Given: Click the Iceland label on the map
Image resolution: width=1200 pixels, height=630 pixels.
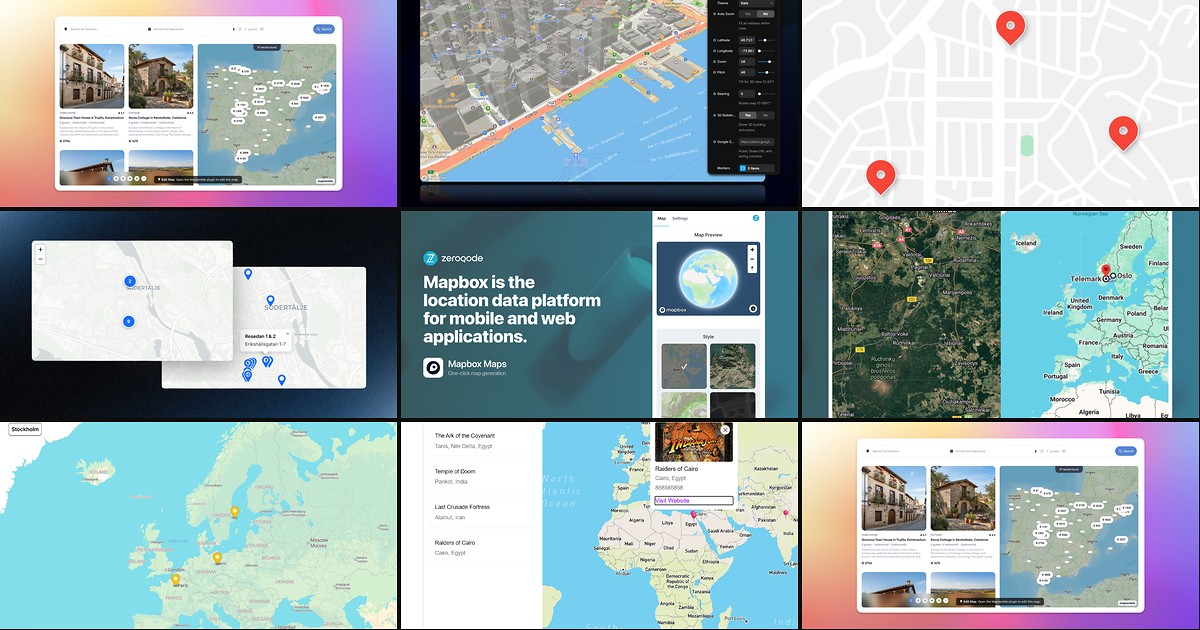Looking at the screenshot, I should [x=1026, y=243].
